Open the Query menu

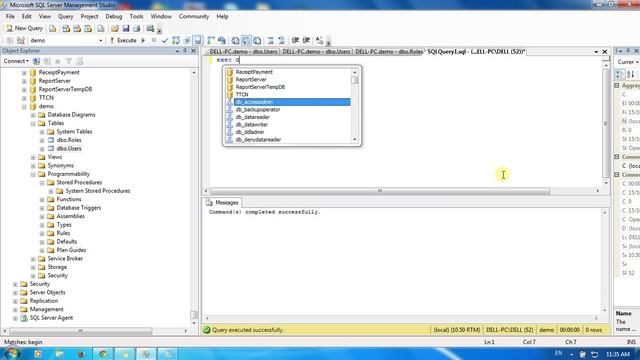click(65, 16)
